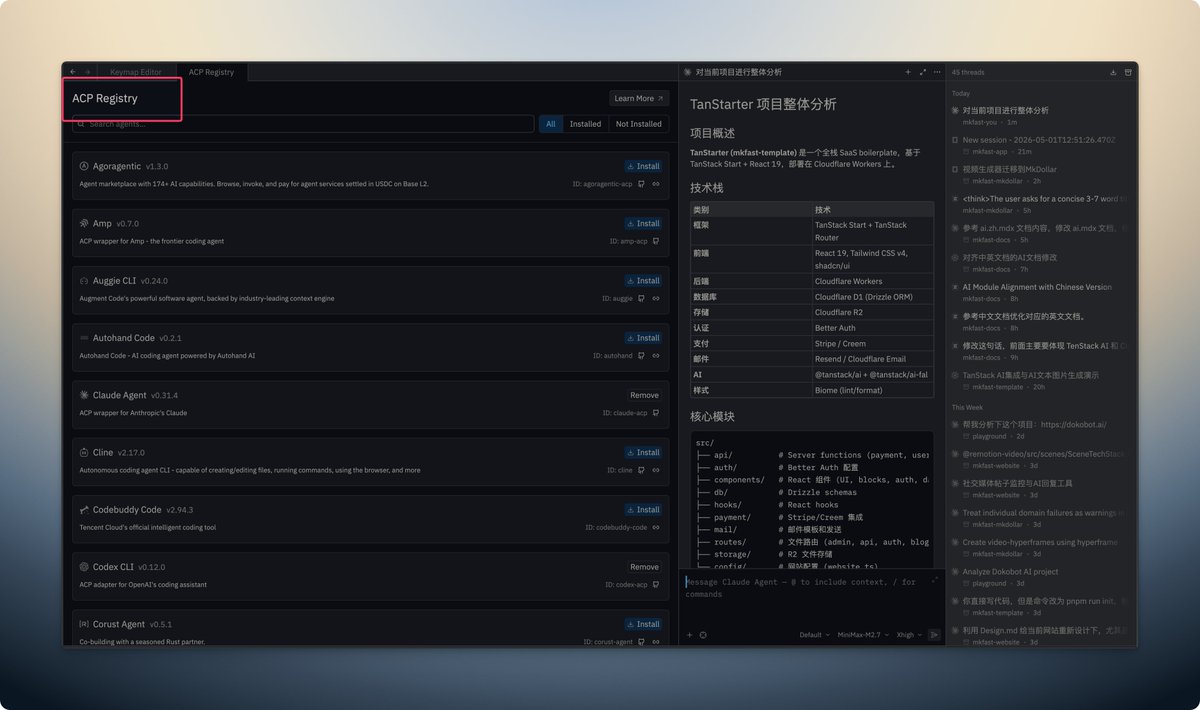Image resolution: width=1200 pixels, height=710 pixels.
Task: Open Cline repository icon
Action: [641, 470]
